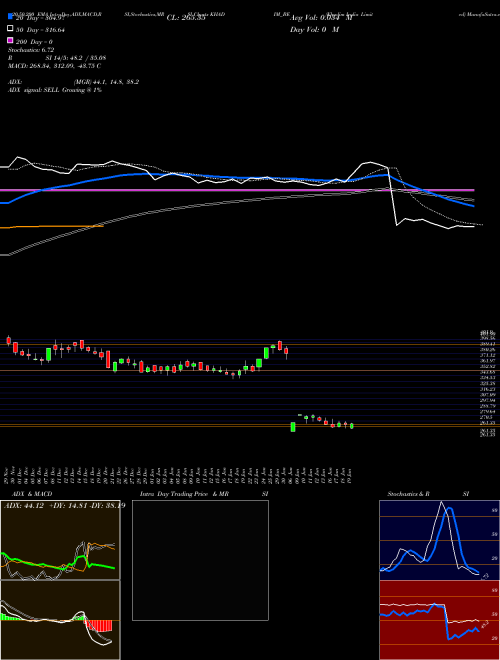This screenshot has height=660, width=500.
Task: Click the 'Day Vol: 0 M' label
Action: pos(314,30)
